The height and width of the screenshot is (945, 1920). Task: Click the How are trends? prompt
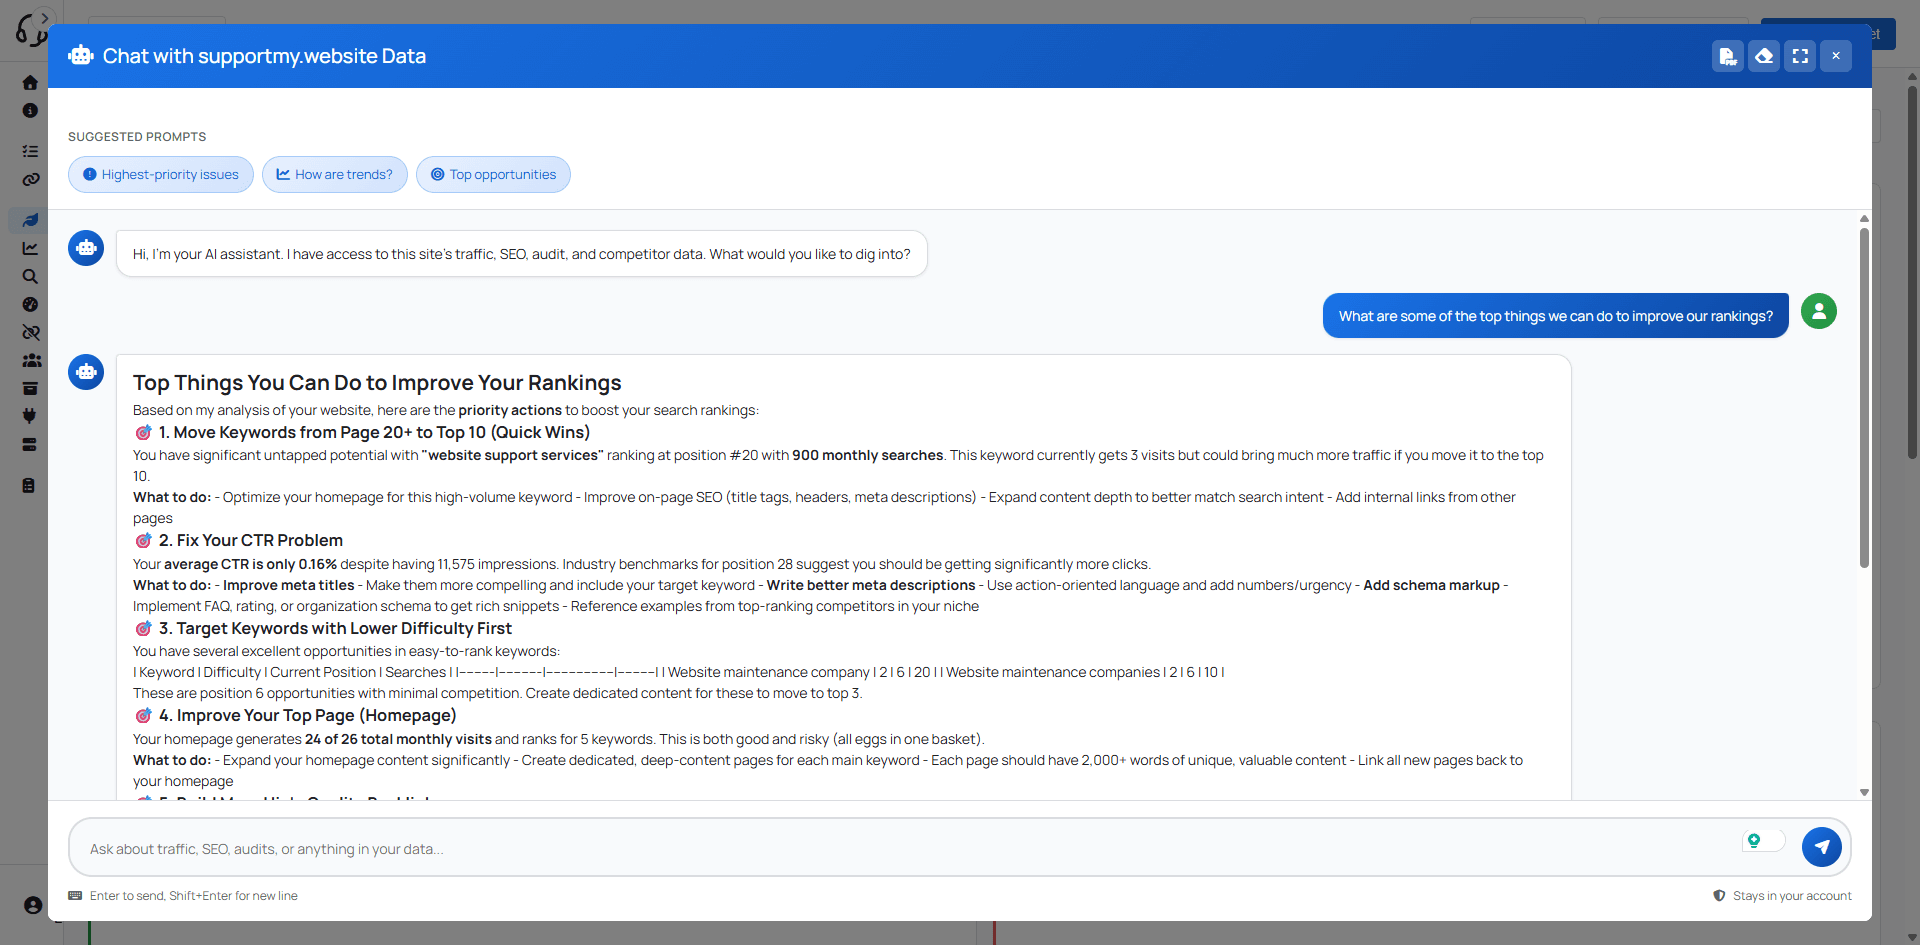point(335,174)
